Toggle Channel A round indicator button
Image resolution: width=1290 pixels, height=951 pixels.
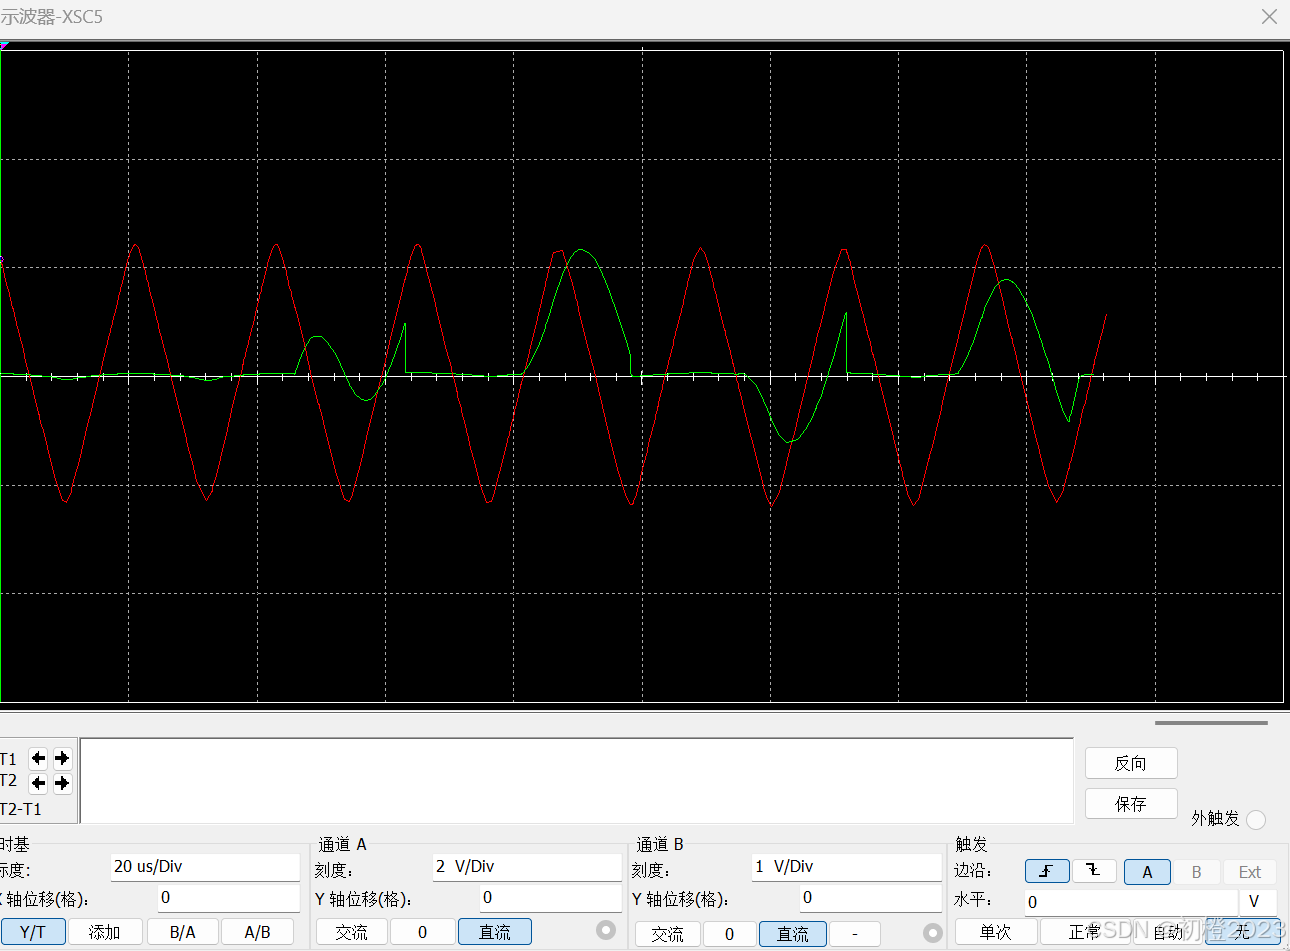tap(606, 930)
